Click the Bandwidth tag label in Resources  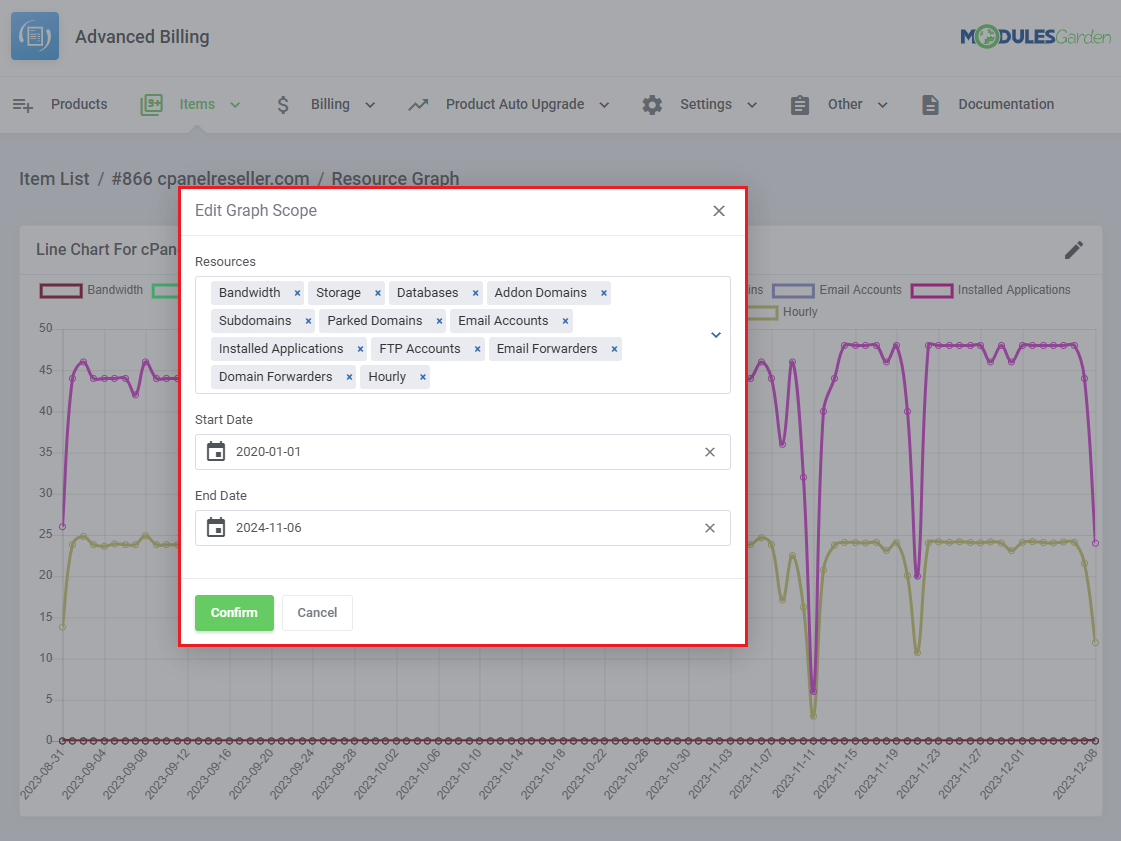[x=250, y=293]
